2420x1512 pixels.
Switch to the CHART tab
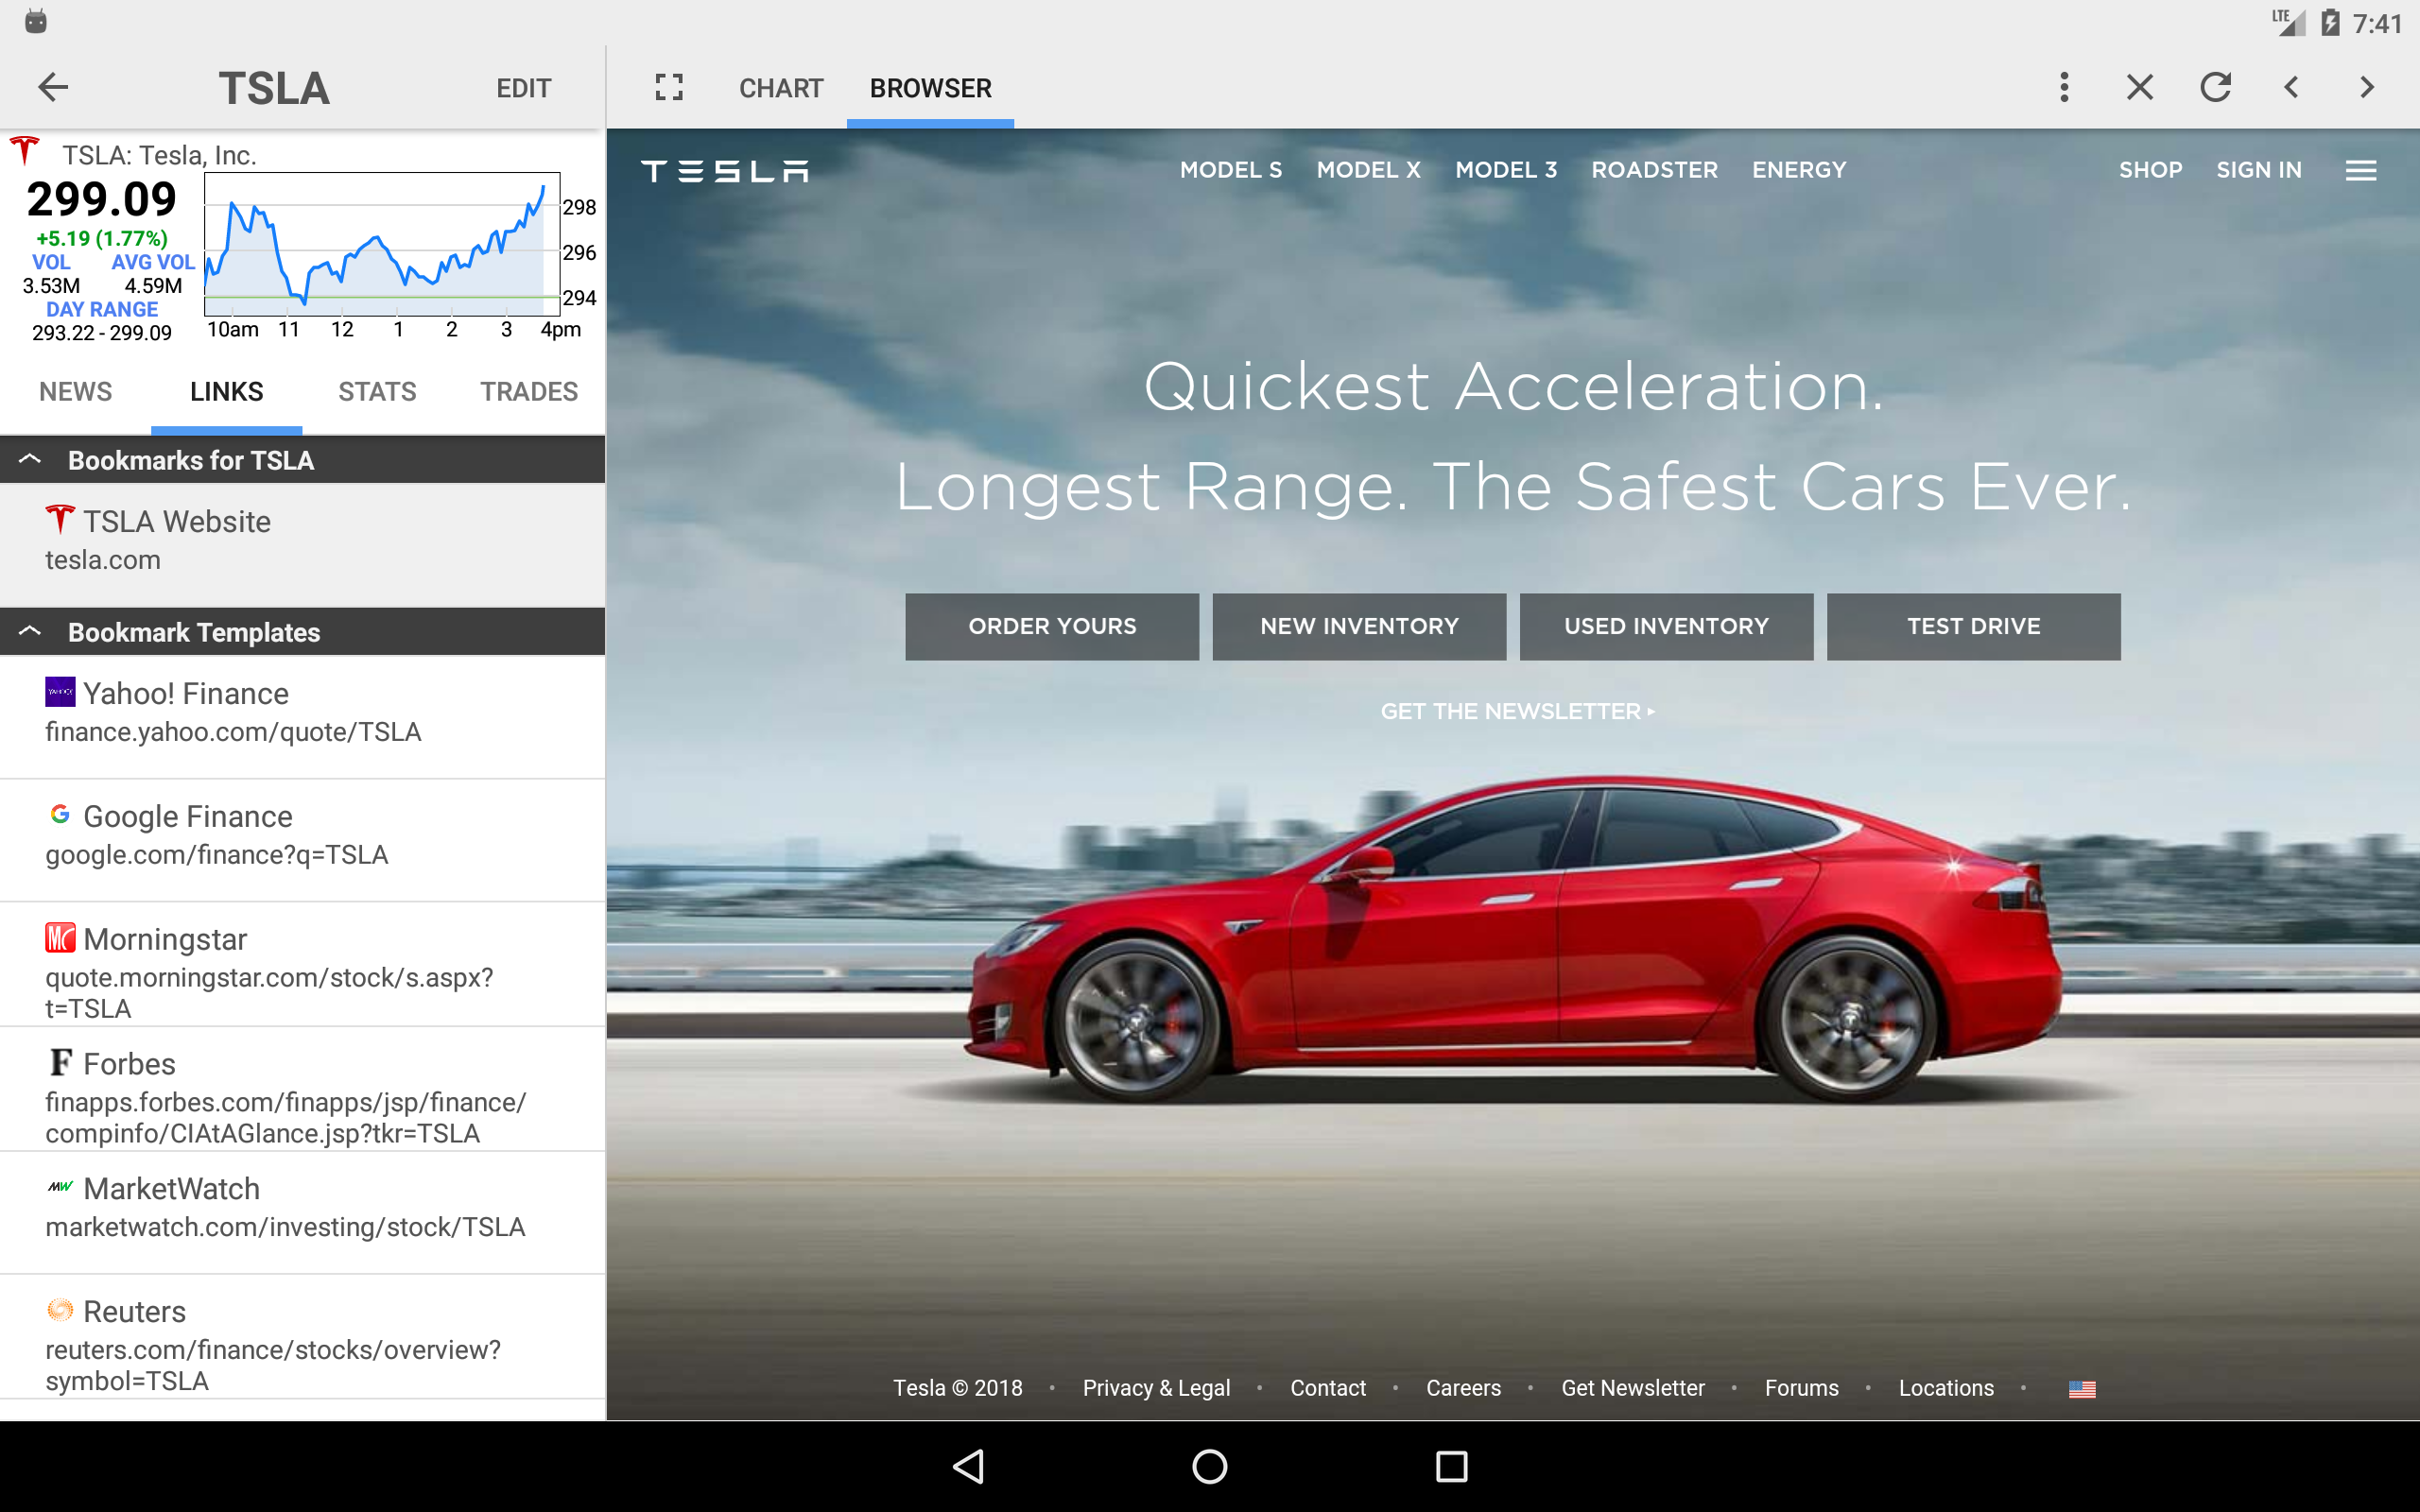coord(781,88)
